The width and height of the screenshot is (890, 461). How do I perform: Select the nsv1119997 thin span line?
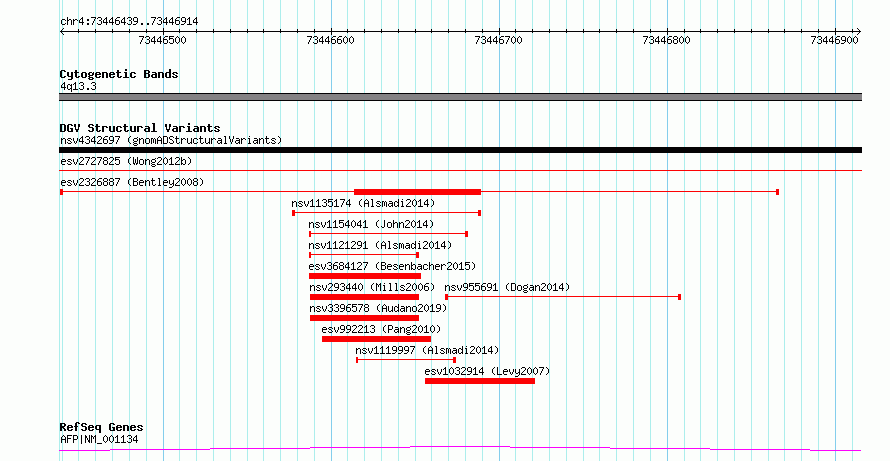(406, 360)
